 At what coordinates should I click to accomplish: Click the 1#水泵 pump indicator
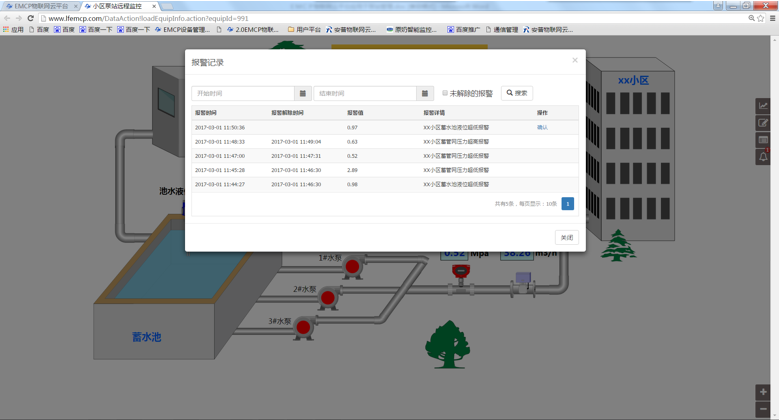352,267
